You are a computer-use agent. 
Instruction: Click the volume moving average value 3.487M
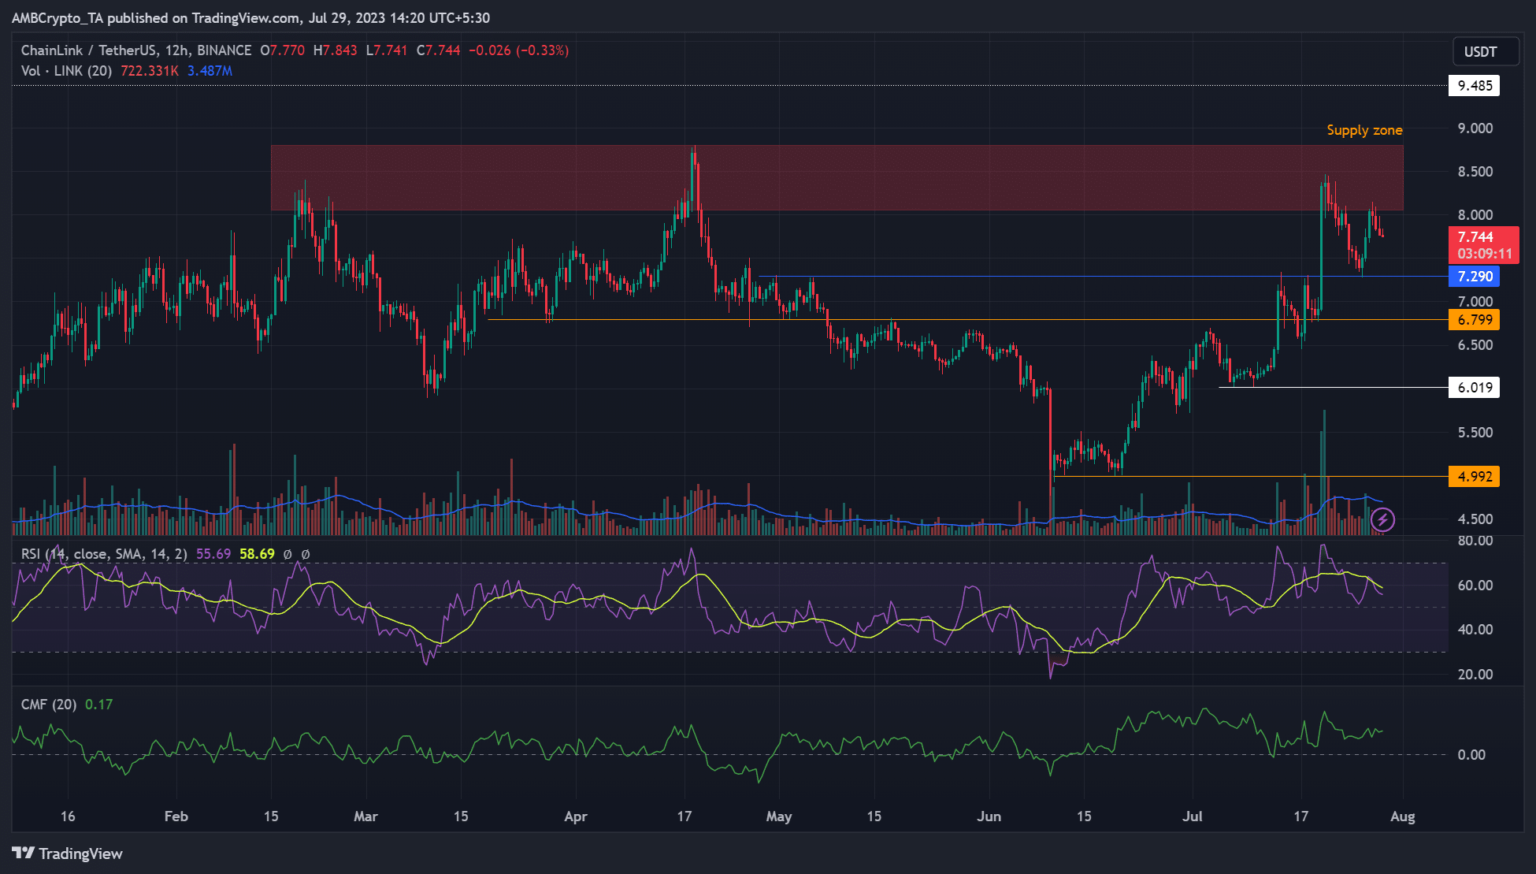(209, 71)
